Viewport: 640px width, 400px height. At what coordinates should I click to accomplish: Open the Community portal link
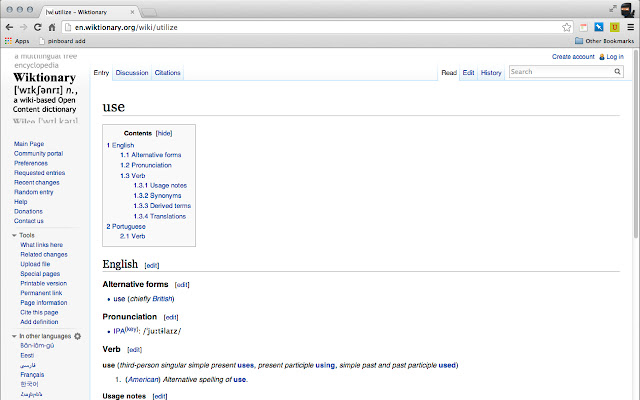38,153
